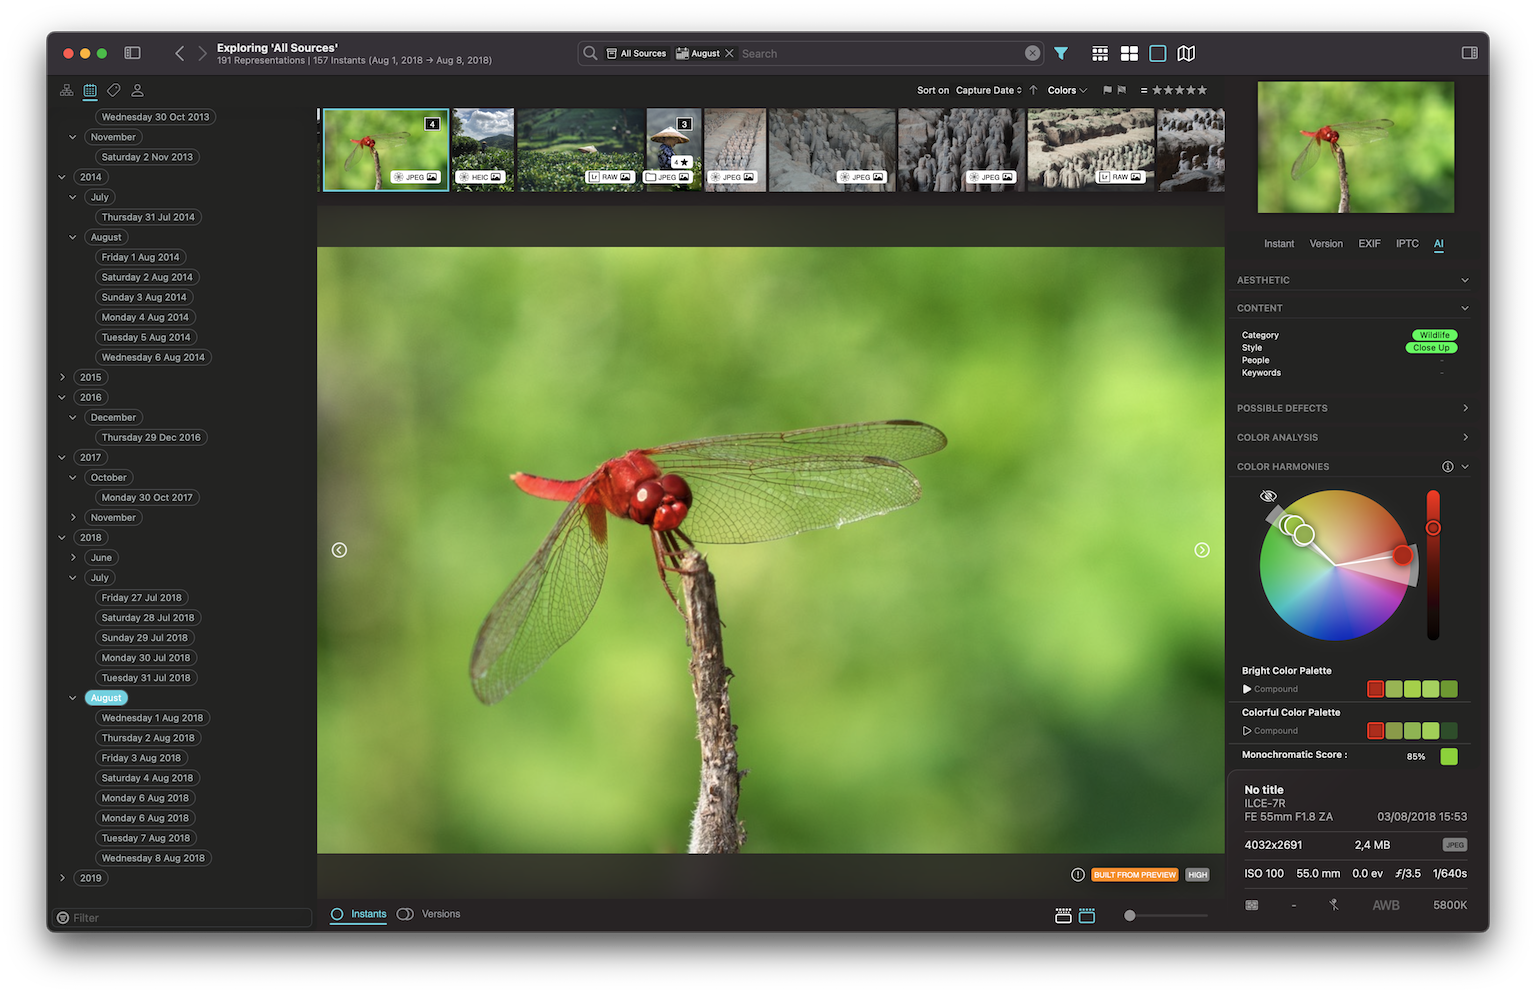Show previous image with left arrow

point(339,550)
